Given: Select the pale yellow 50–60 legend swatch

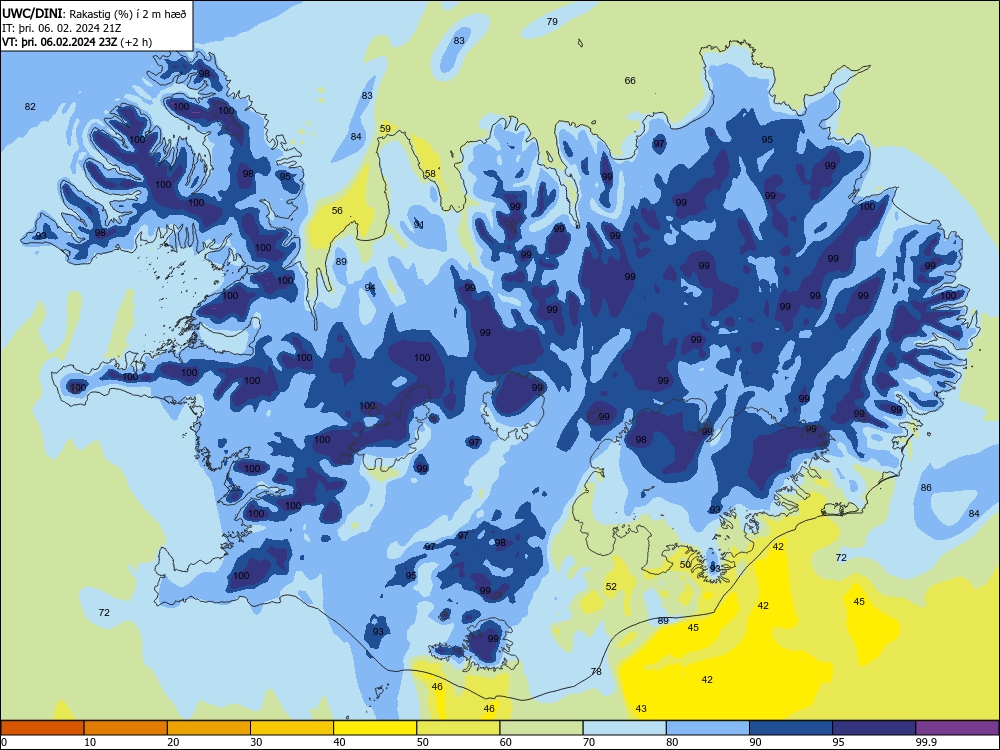Looking at the screenshot, I should coord(459,728).
